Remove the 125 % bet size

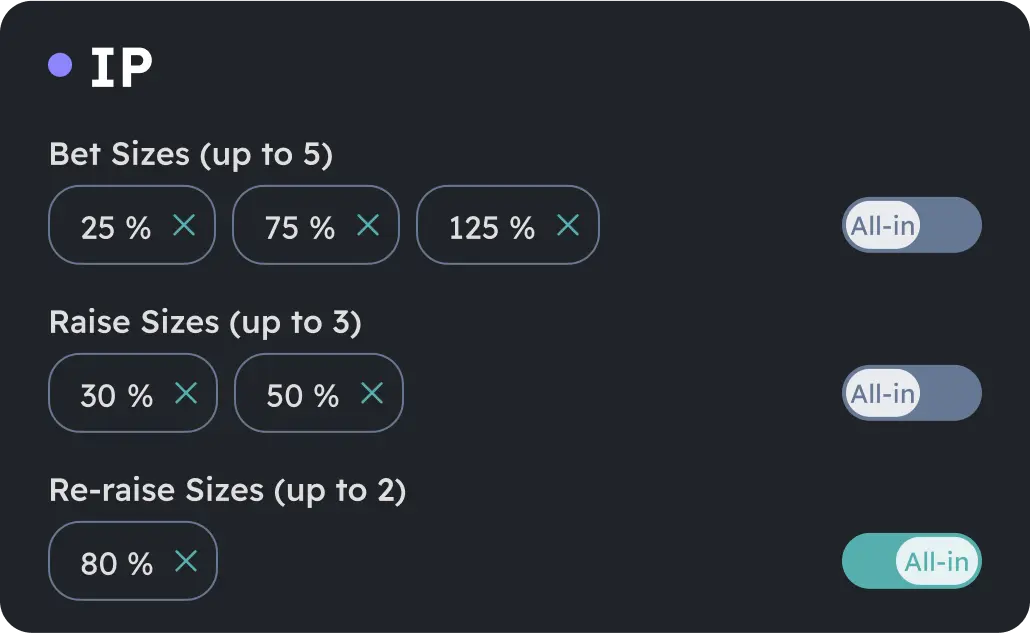click(x=567, y=227)
